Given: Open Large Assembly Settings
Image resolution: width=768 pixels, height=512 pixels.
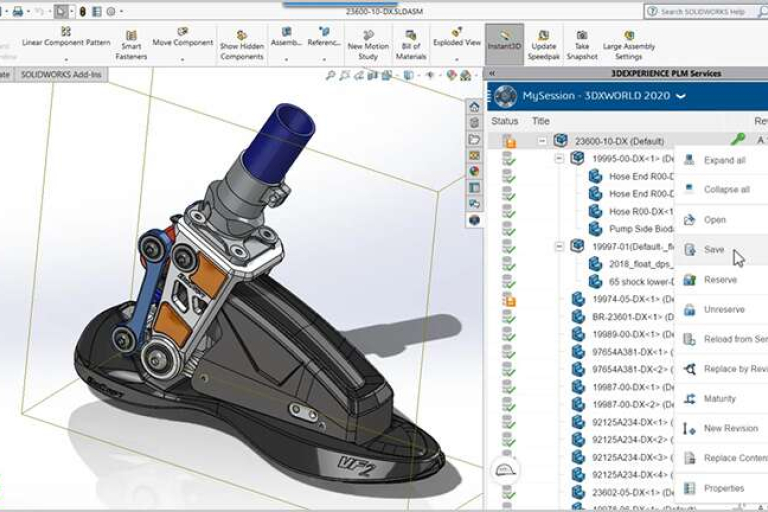Looking at the screenshot, I should click(629, 45).
